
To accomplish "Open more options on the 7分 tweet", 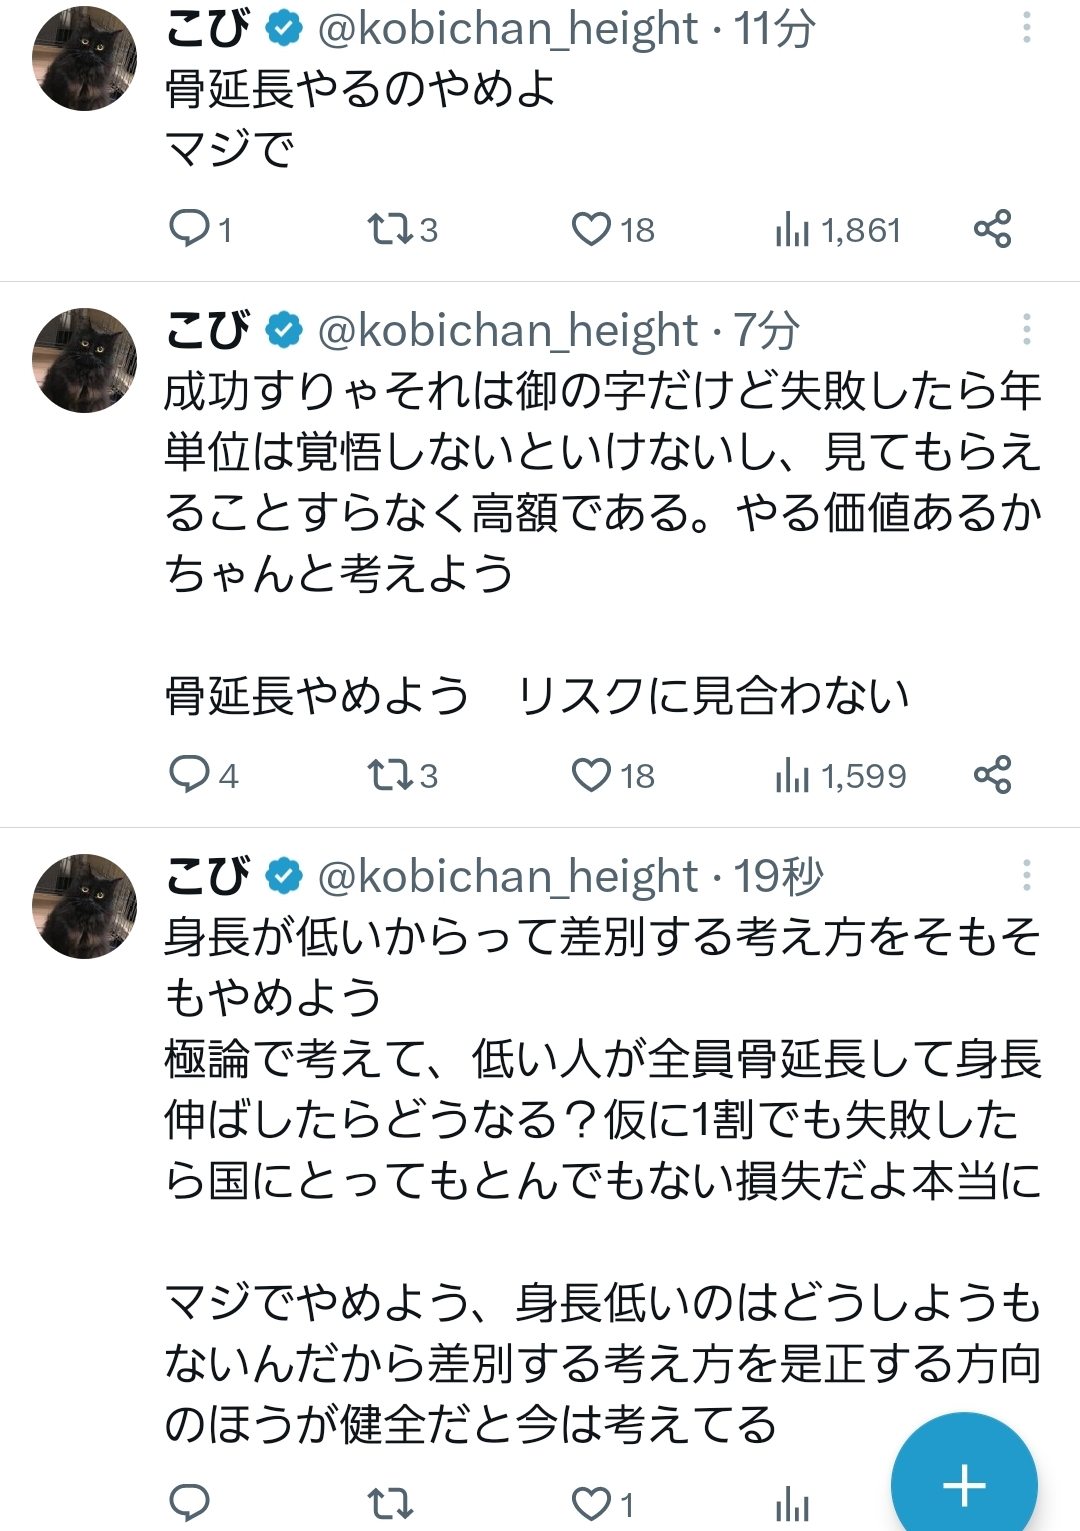I will click(x=1026, y=329).
